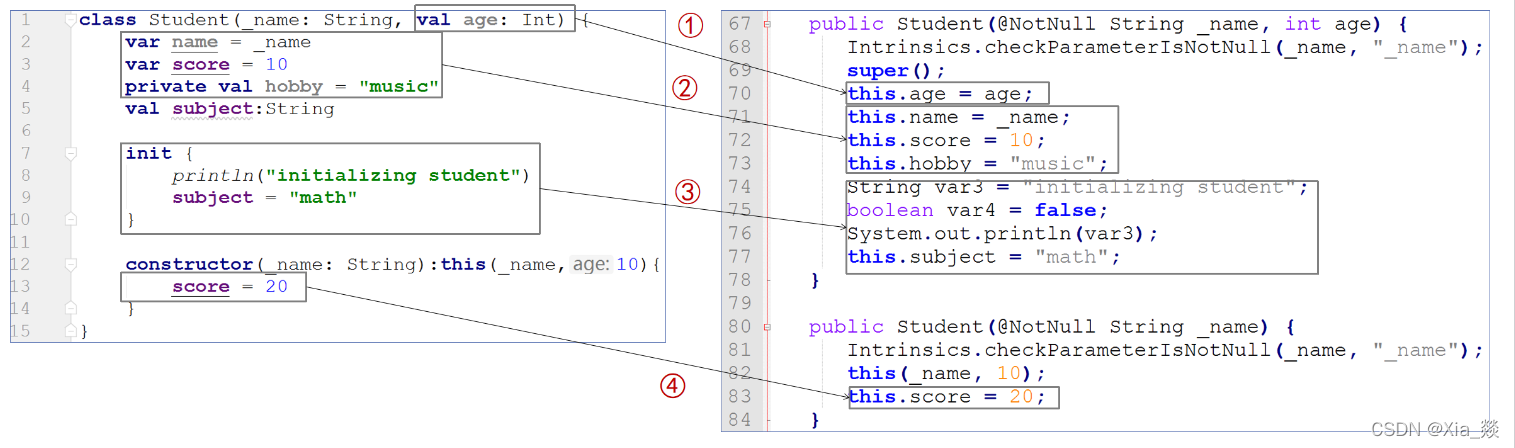The image size is (1515, 448).
Task: Collapse the second Java constructor fold marker on line 80
Action: tap(767, 327)
